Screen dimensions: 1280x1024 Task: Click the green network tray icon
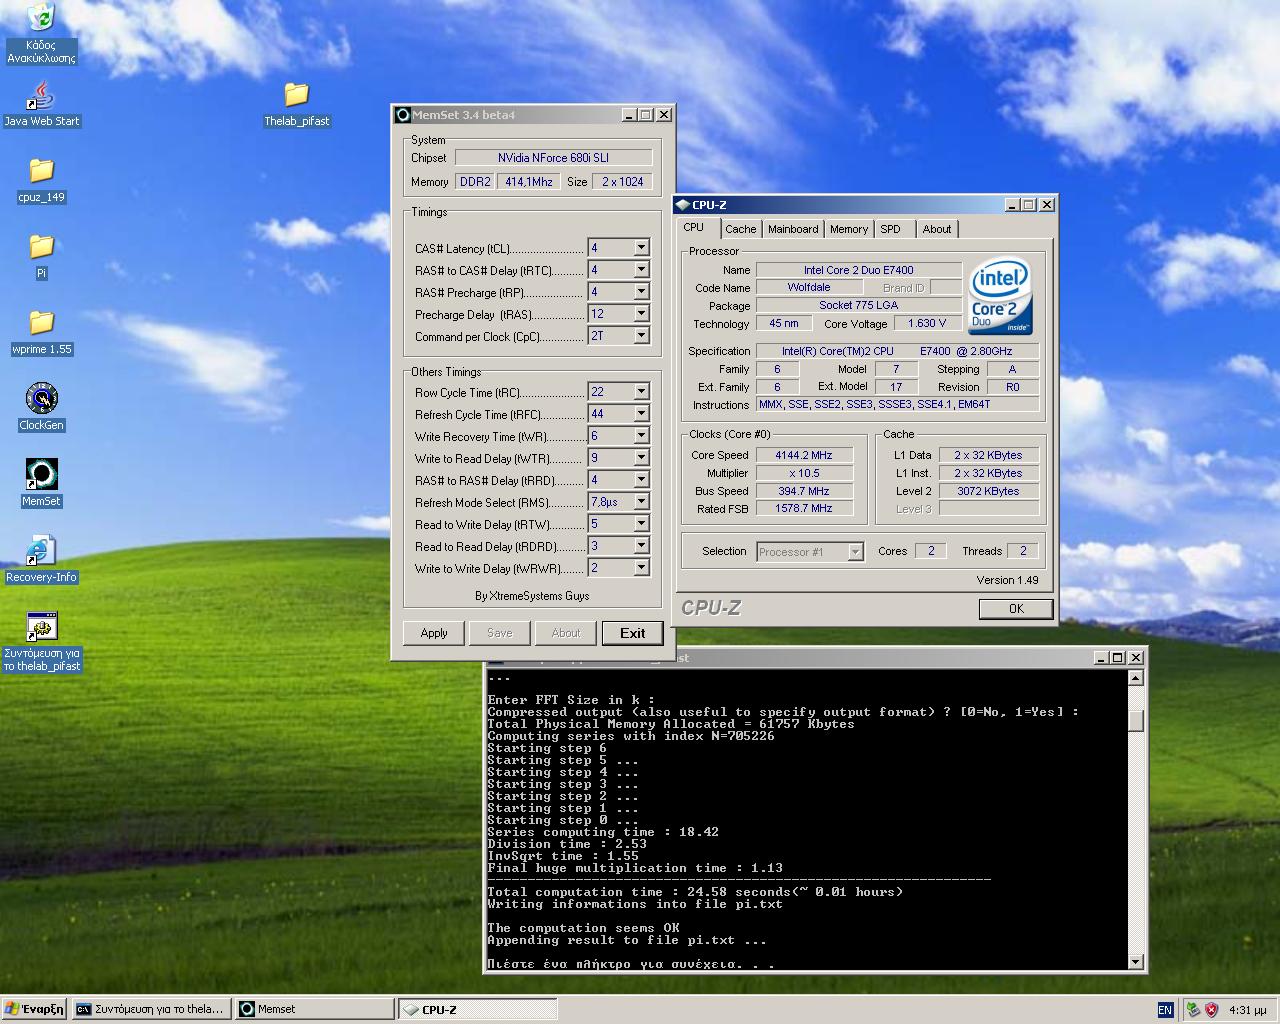(1193, 1010)
